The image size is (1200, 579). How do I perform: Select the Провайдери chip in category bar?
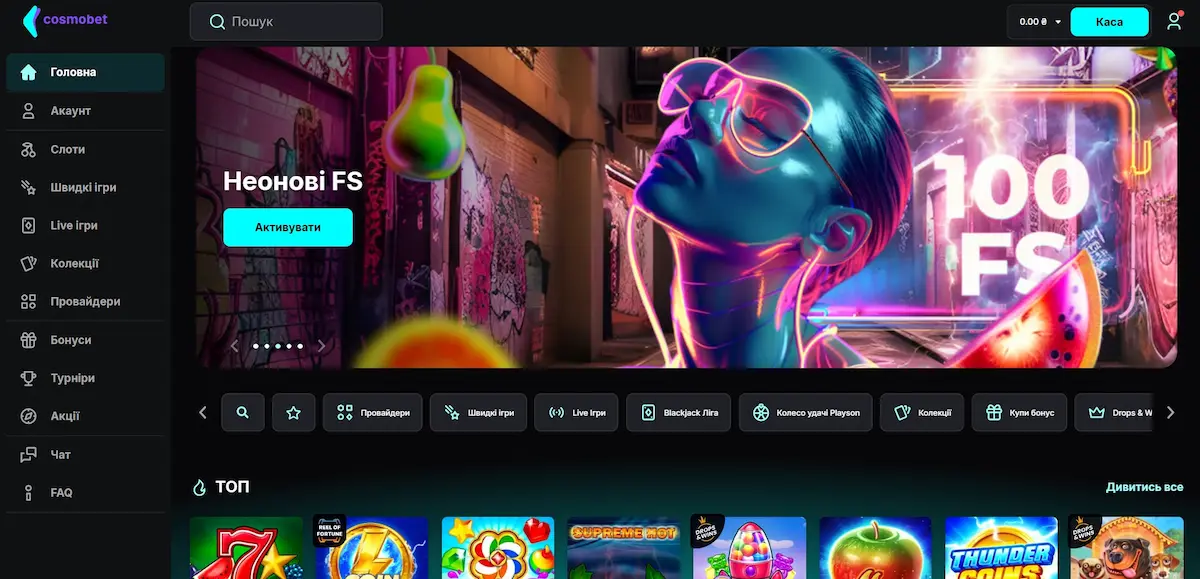coord(373,412)
